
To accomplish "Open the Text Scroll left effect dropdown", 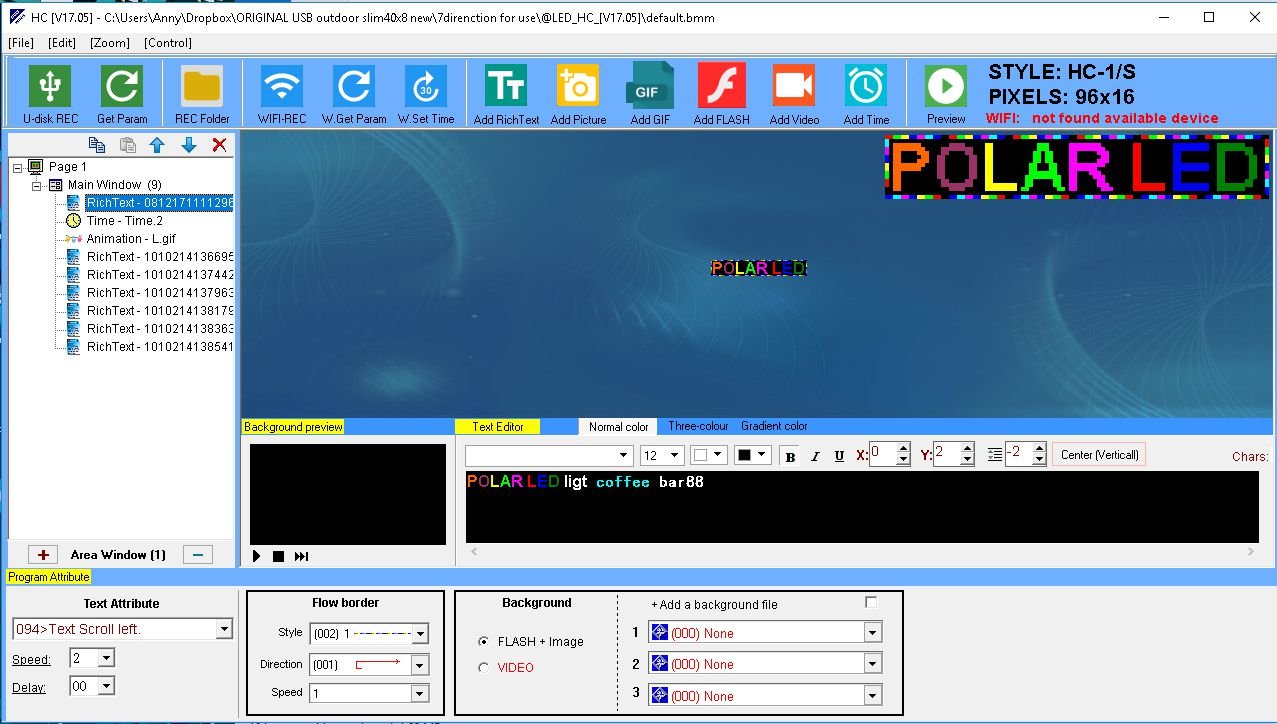I will (x=224, y=629).
